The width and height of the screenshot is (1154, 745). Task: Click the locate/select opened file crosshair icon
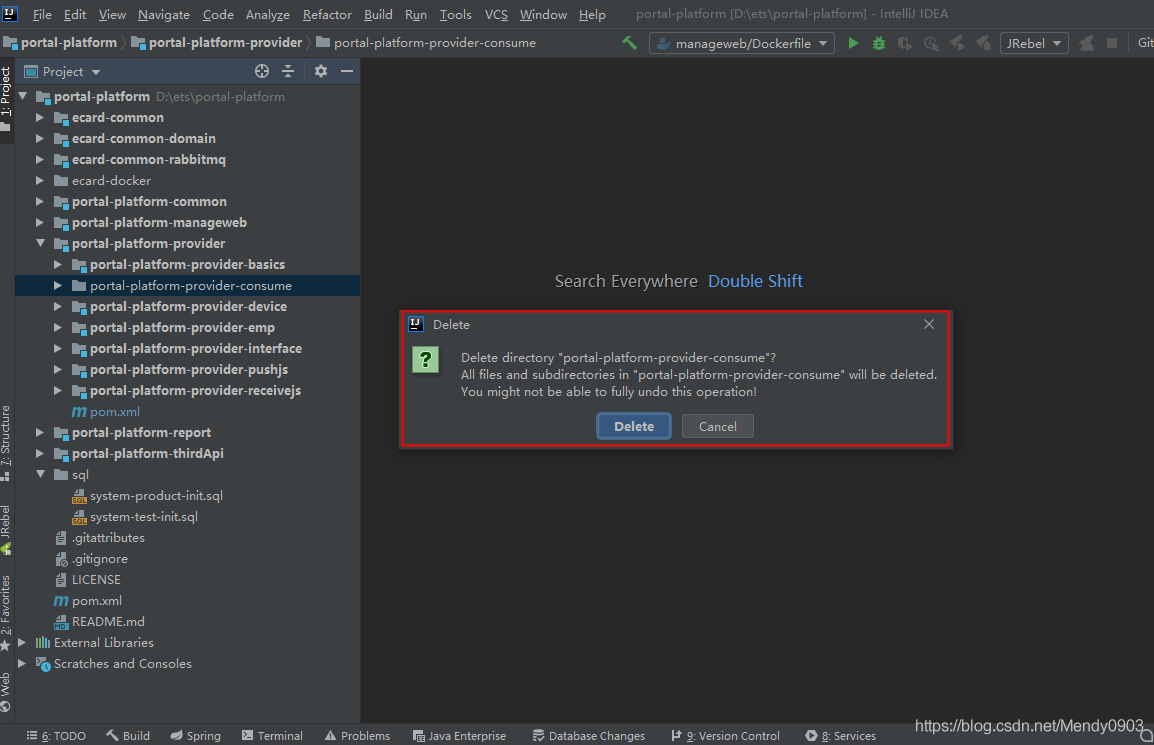[262, 71]
